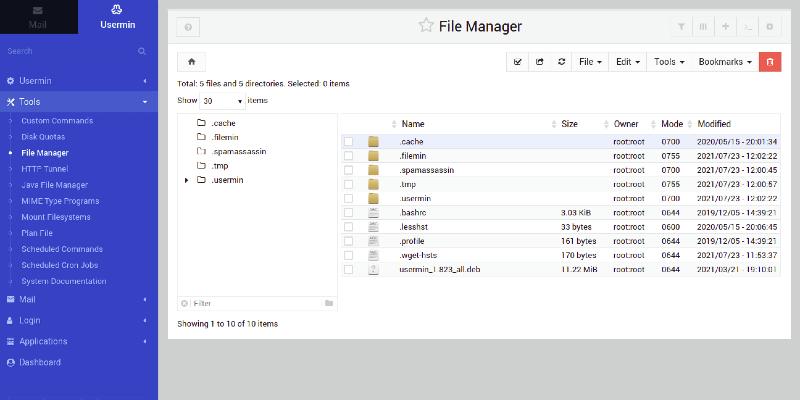Click the home directory icon button
800x400 pixels.
coord(191,62)
